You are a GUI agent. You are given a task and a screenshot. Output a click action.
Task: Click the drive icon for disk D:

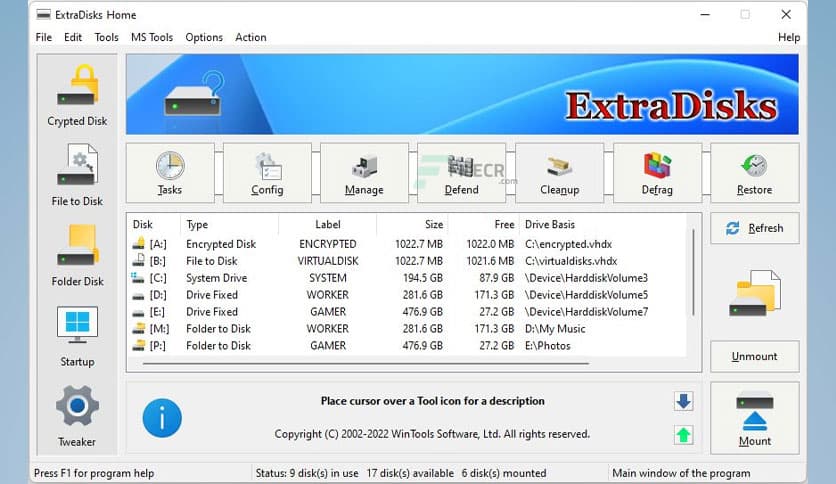[x=139, y=295]
